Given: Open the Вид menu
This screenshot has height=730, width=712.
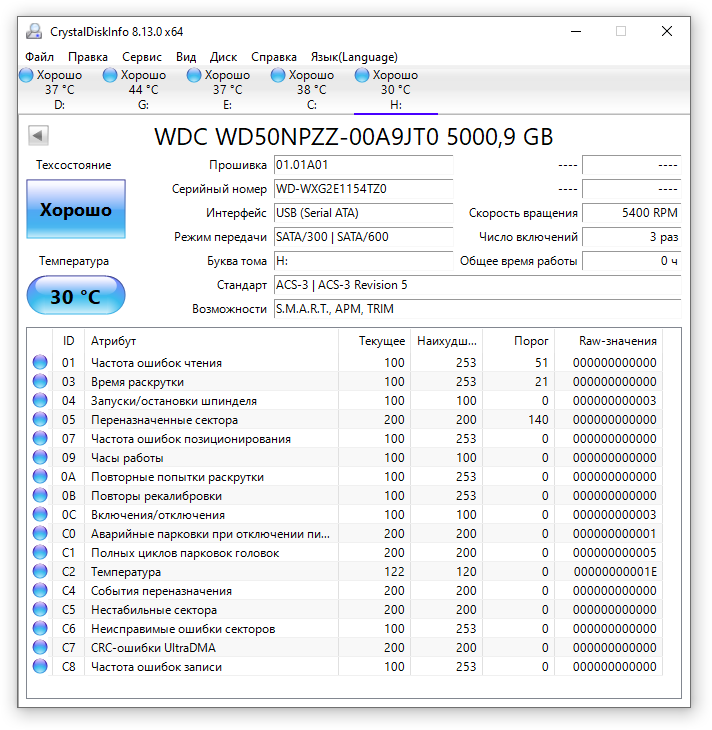Looking at the screenshot, I should 186,57.
